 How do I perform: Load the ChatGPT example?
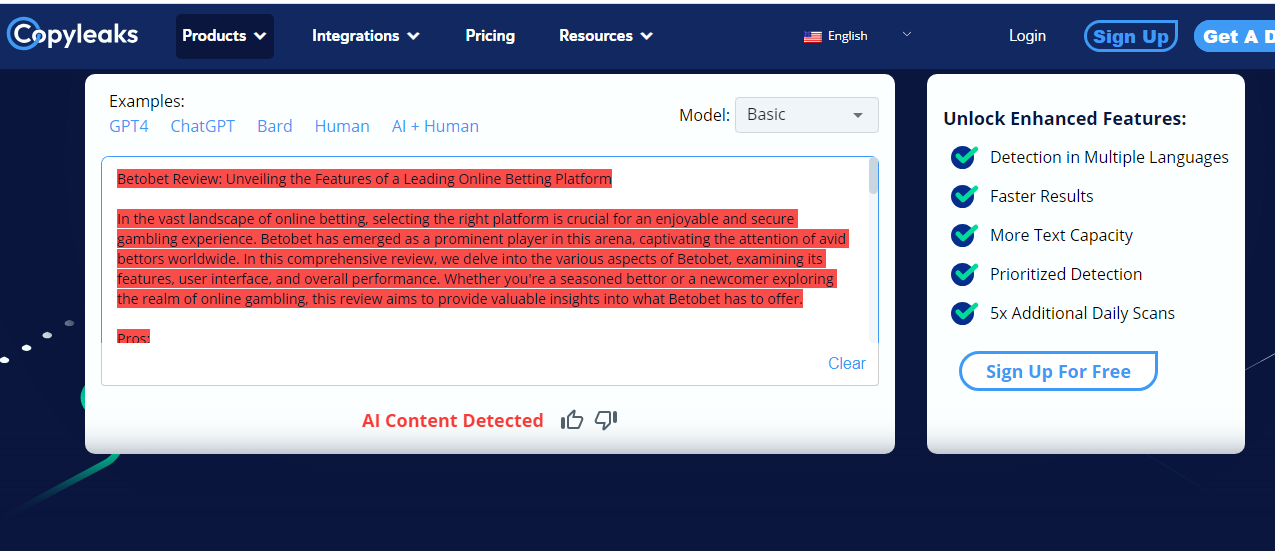tap(203, 126)
